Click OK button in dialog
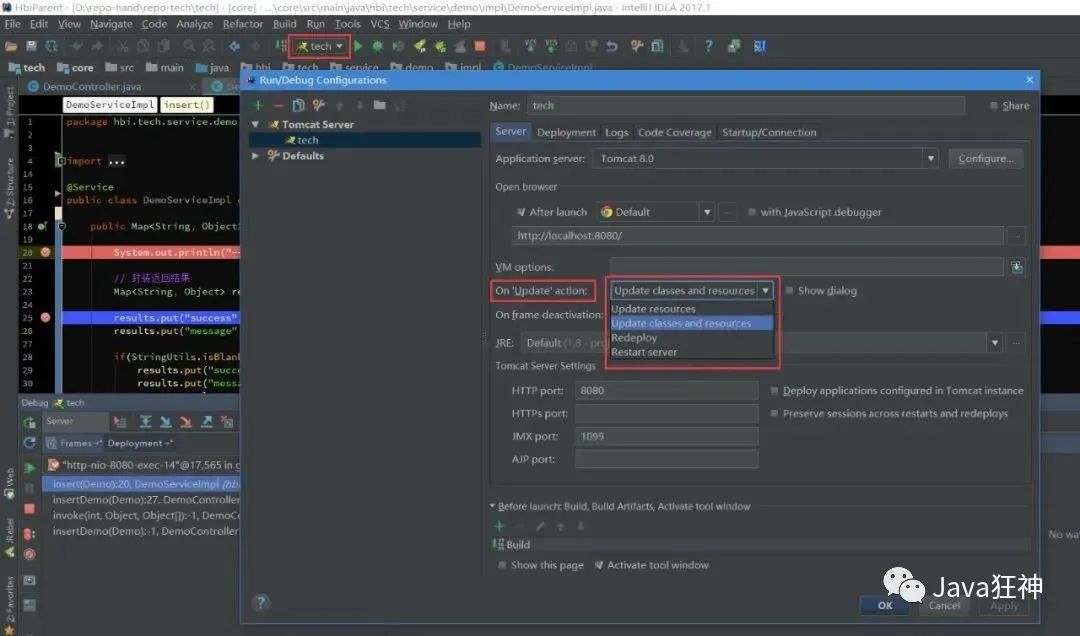This screenshot has width=1080, height=636. click(885, 605)
